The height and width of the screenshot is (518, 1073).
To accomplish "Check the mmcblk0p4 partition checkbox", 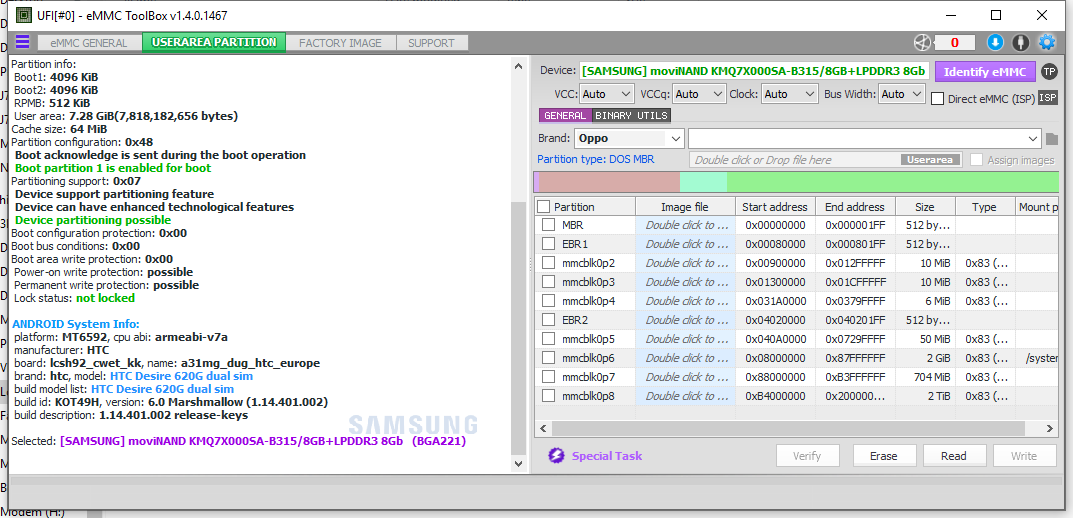I will [x=548, y=300].
